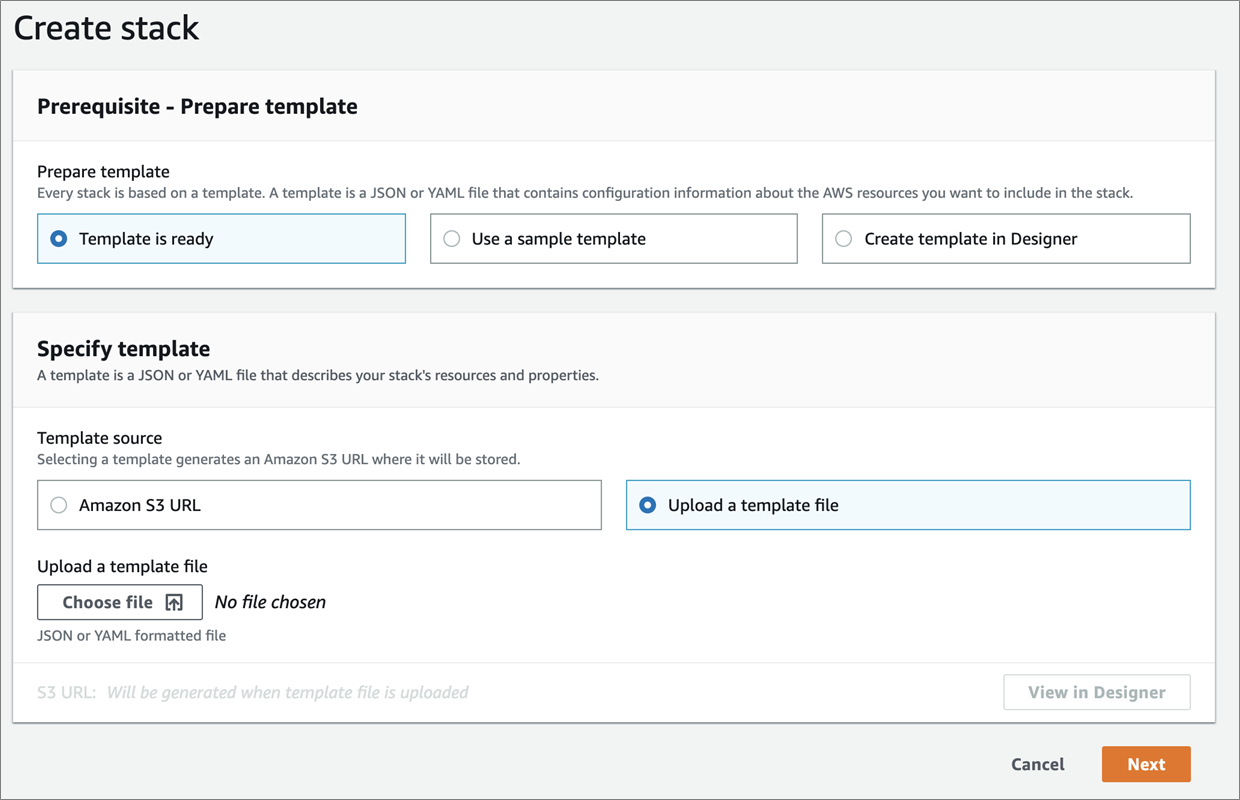Click the "View in Designer" button

[1097, 692]
